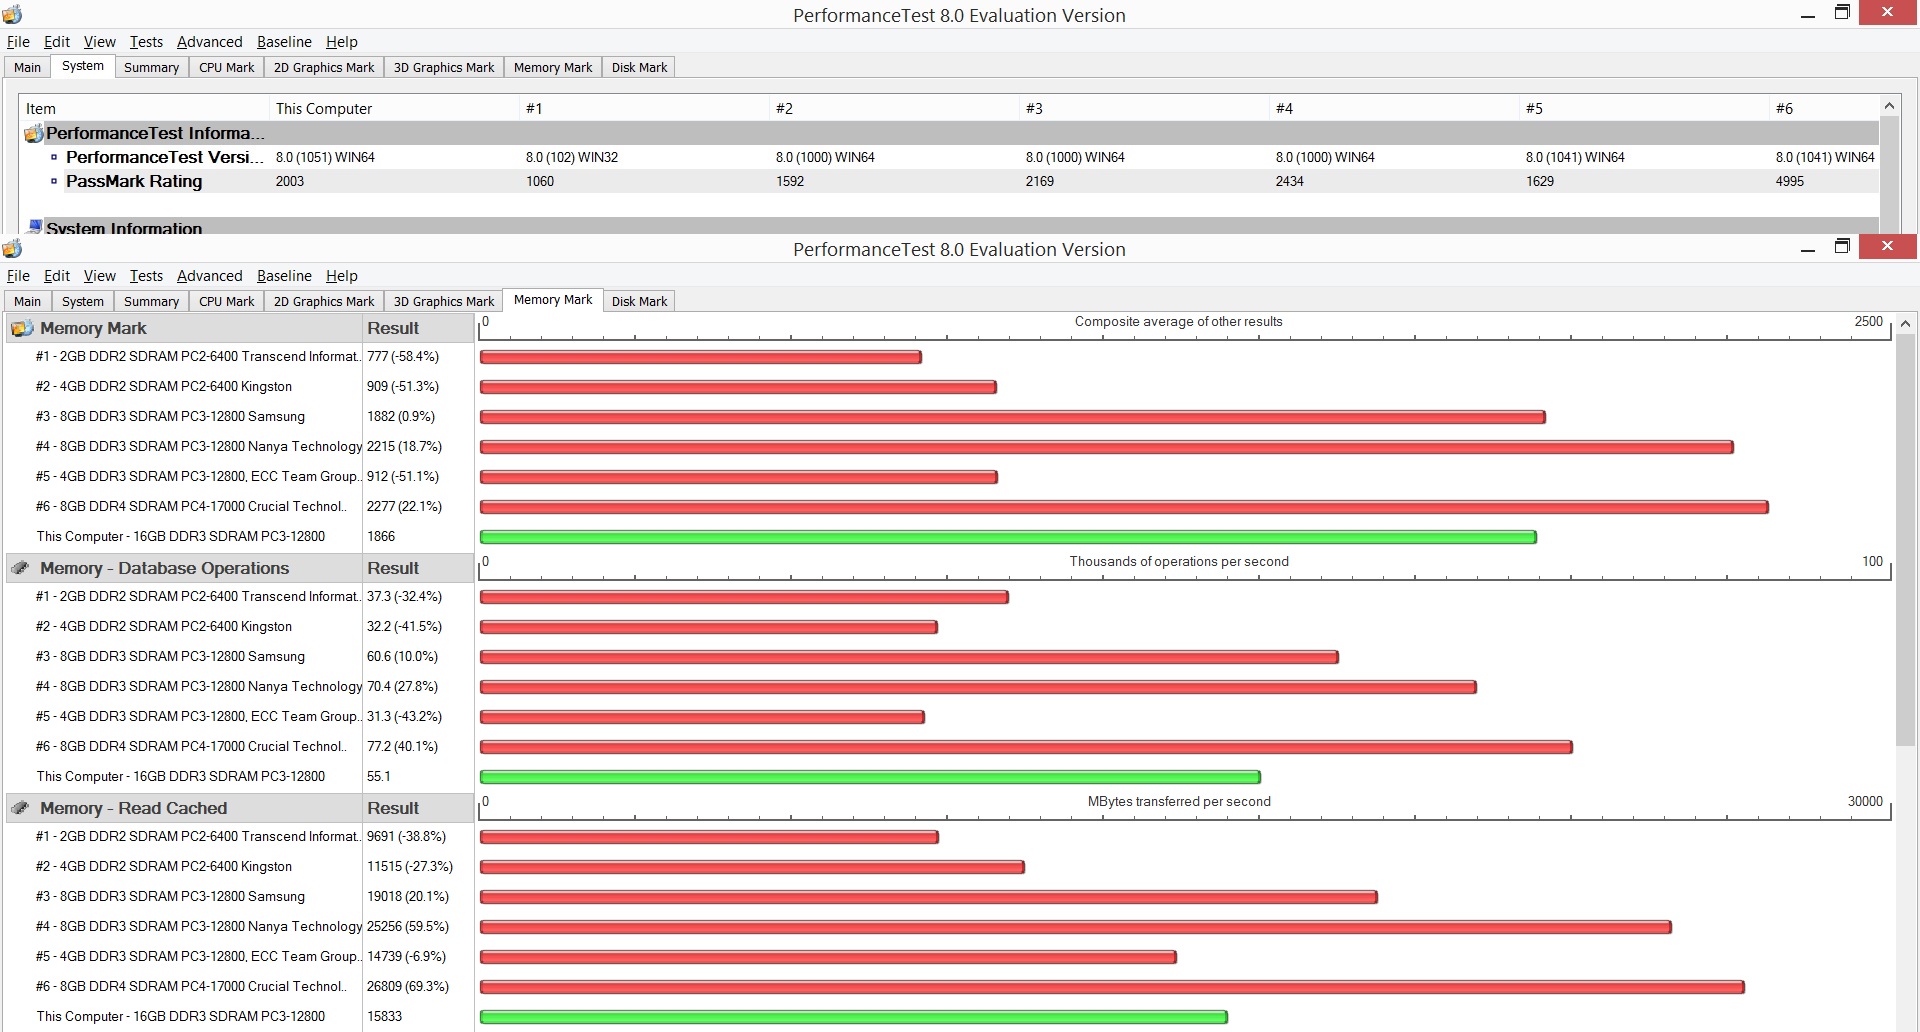The width and height of the screenshot is (1920, 1032).
Task: Restore down the lower PerformanceTest window
Action: point(1842,247)
